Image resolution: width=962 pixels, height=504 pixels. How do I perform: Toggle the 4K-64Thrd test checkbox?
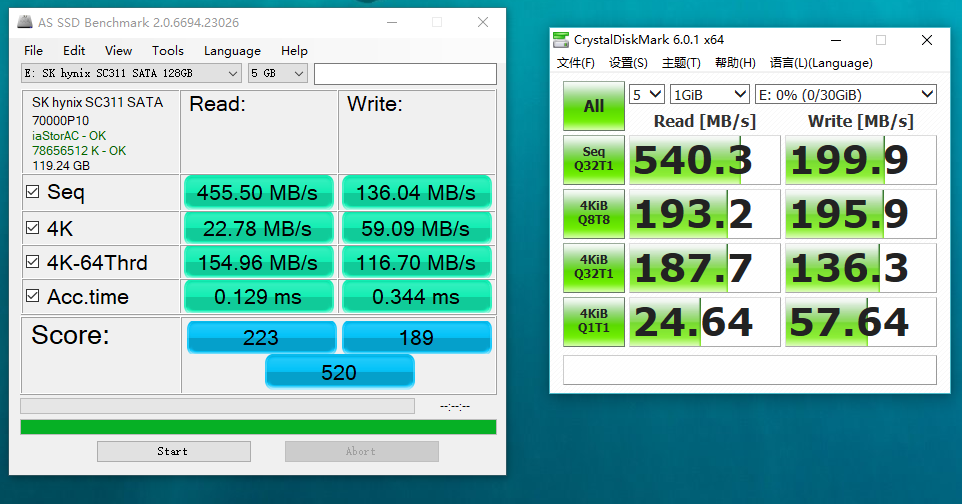33,262
